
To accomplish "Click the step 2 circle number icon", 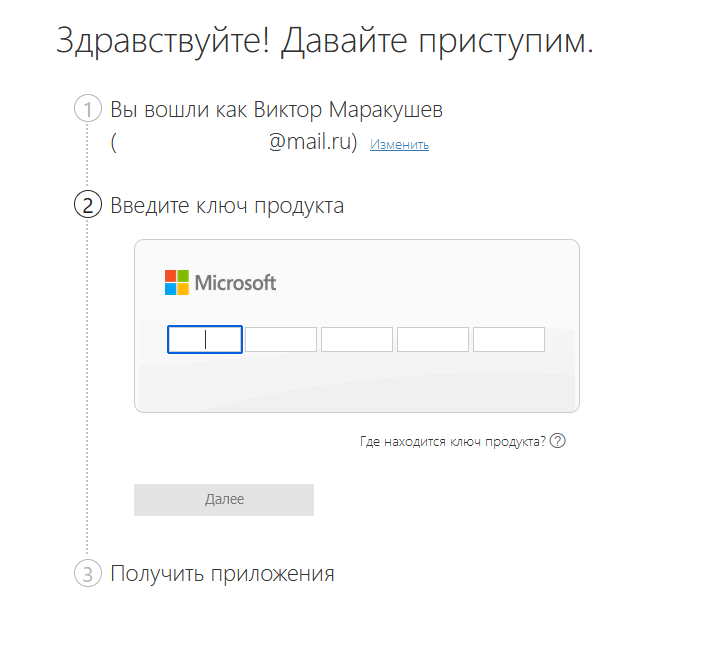I will point(88,206).
